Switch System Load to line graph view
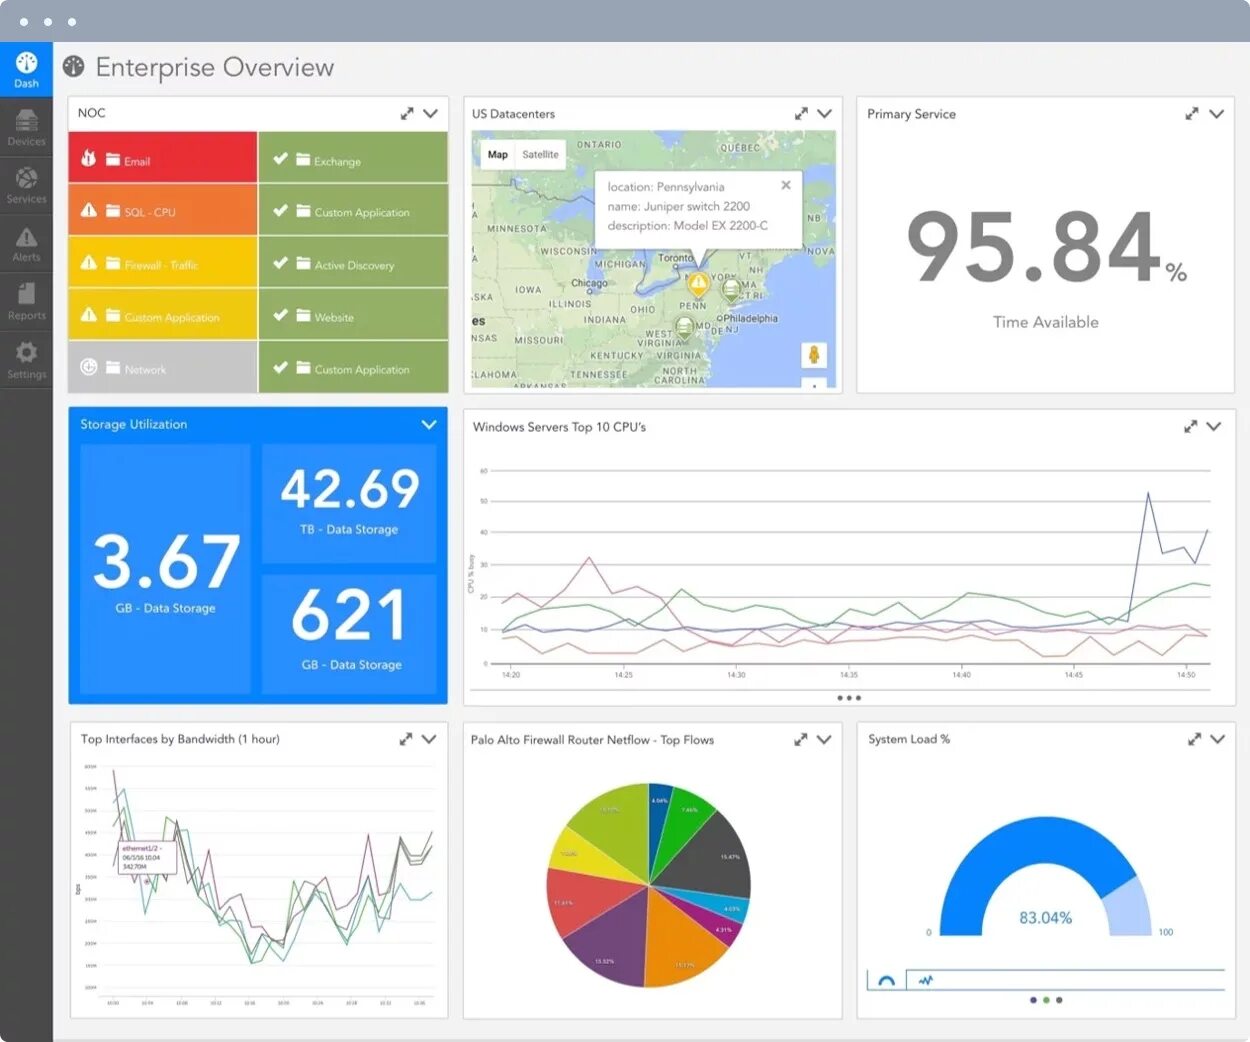 click(x=926, y=980)
